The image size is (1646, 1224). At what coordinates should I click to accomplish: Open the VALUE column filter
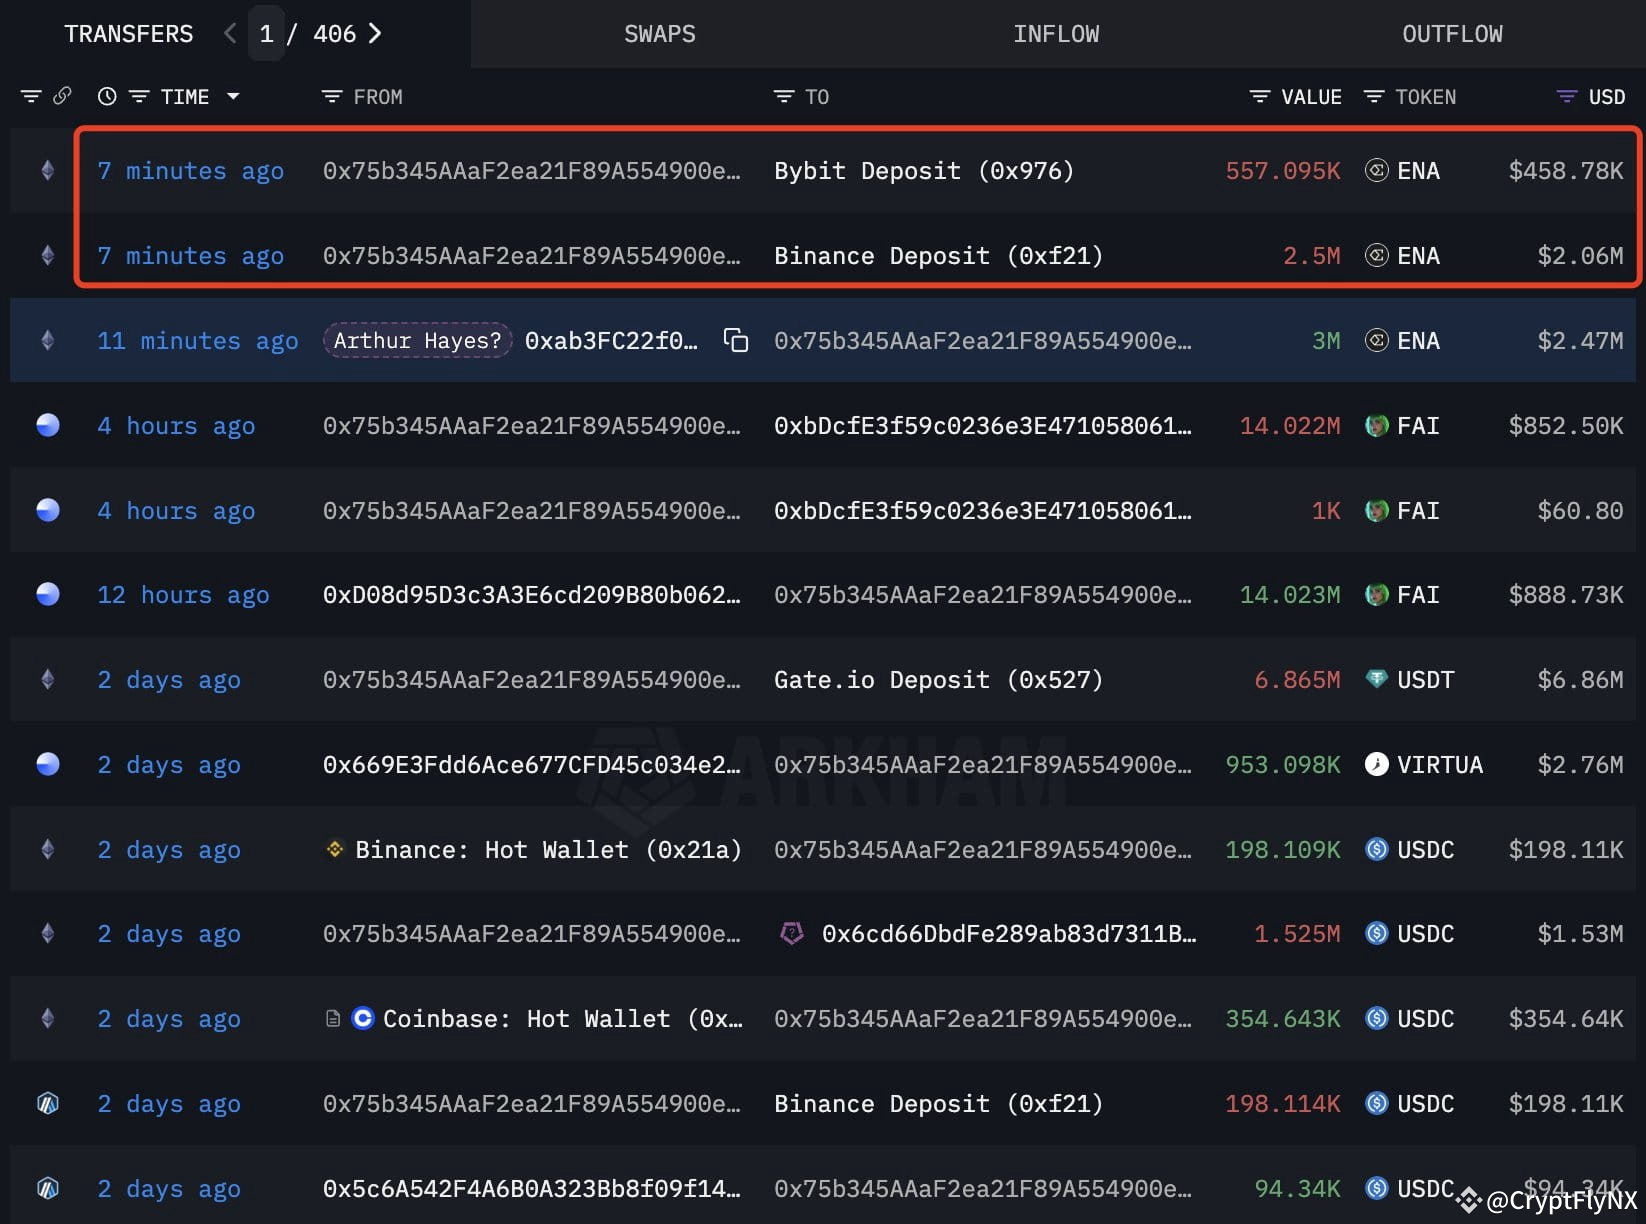[1260, 97]
